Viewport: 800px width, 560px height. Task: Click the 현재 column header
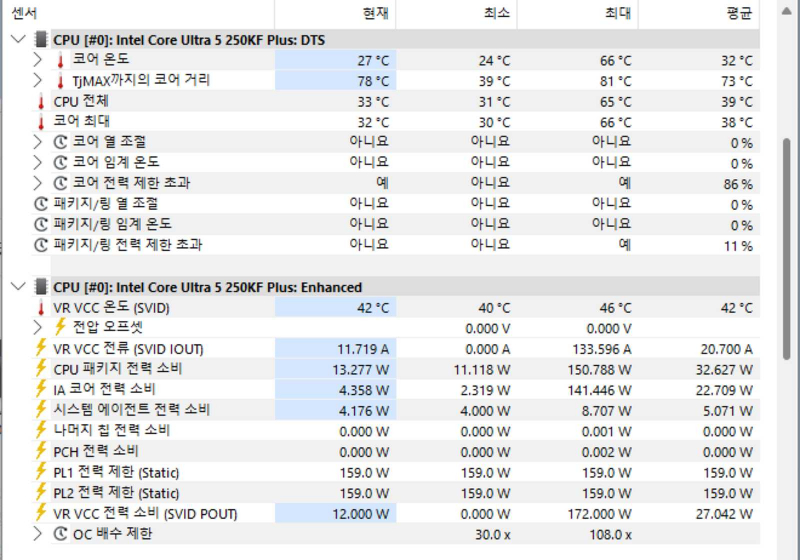tap(376, 13)
